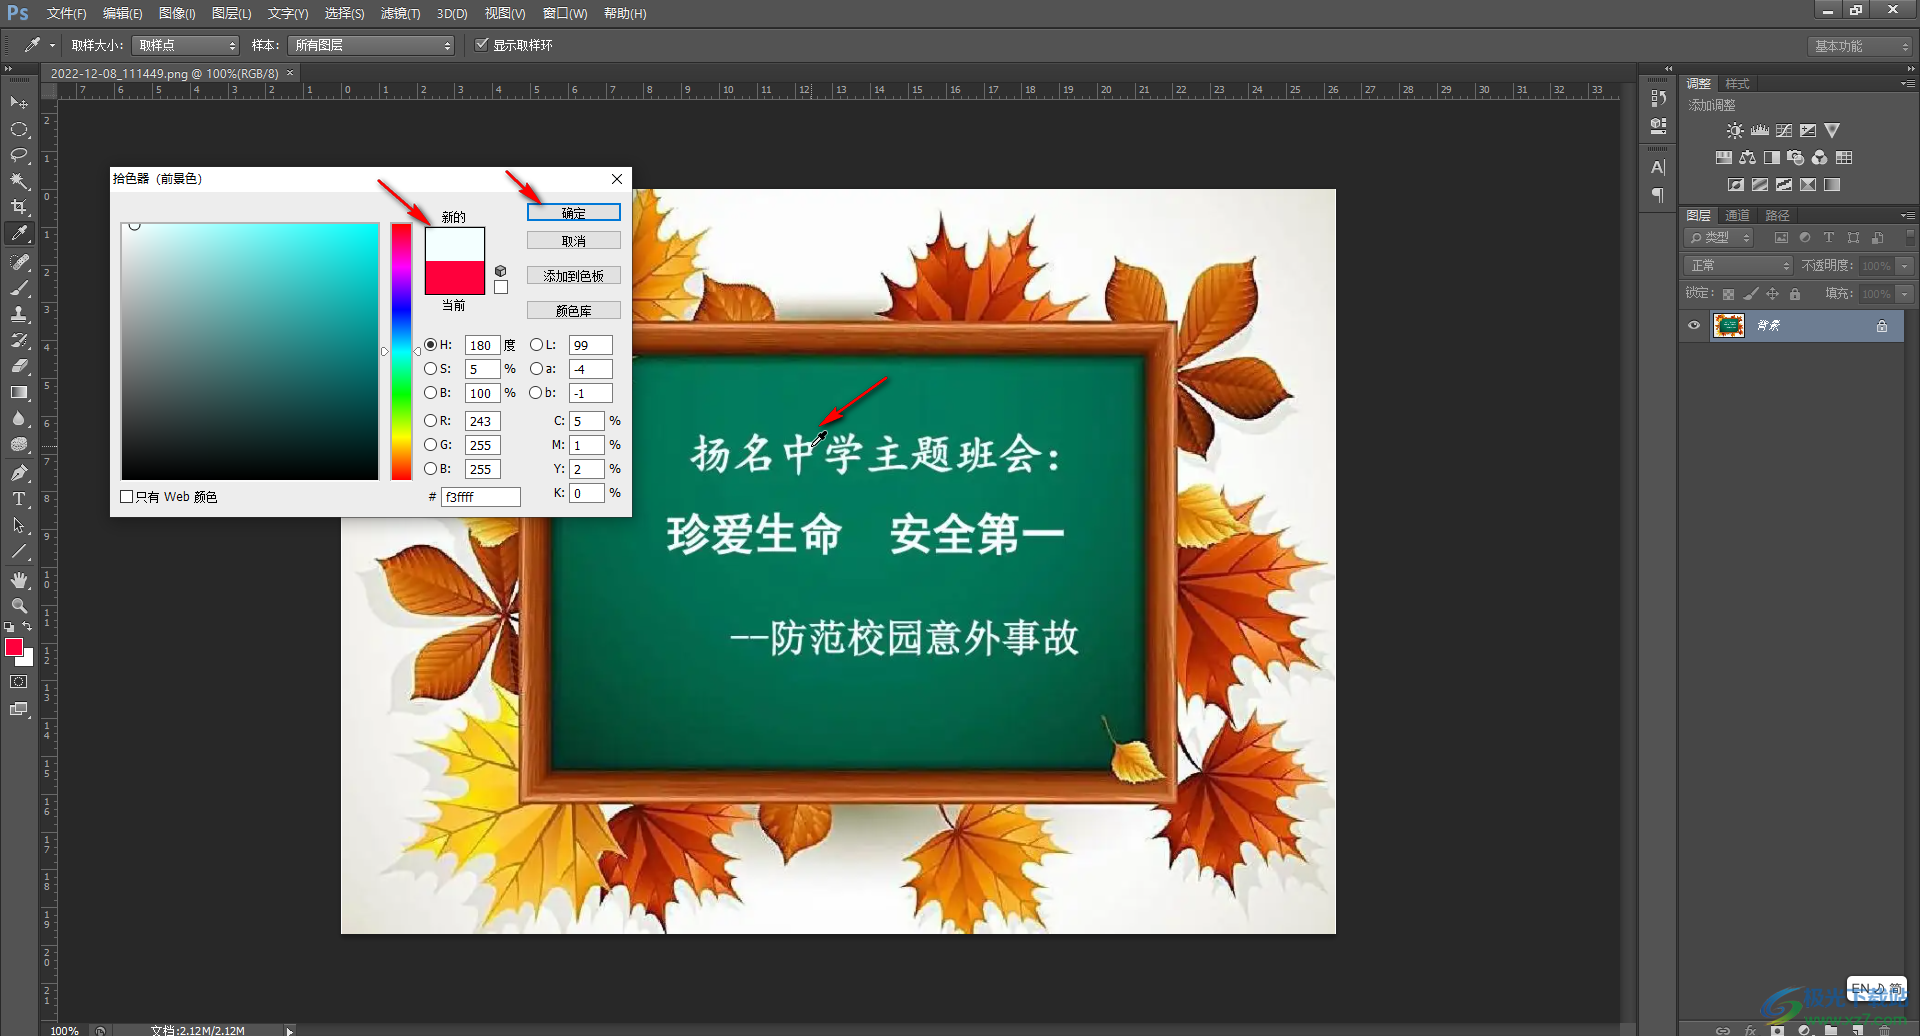The width and height of the screenshot is (1920, 1036).
Task: Select the Path Selection tool
Action: pyautogui.click(x=19, y=525)
